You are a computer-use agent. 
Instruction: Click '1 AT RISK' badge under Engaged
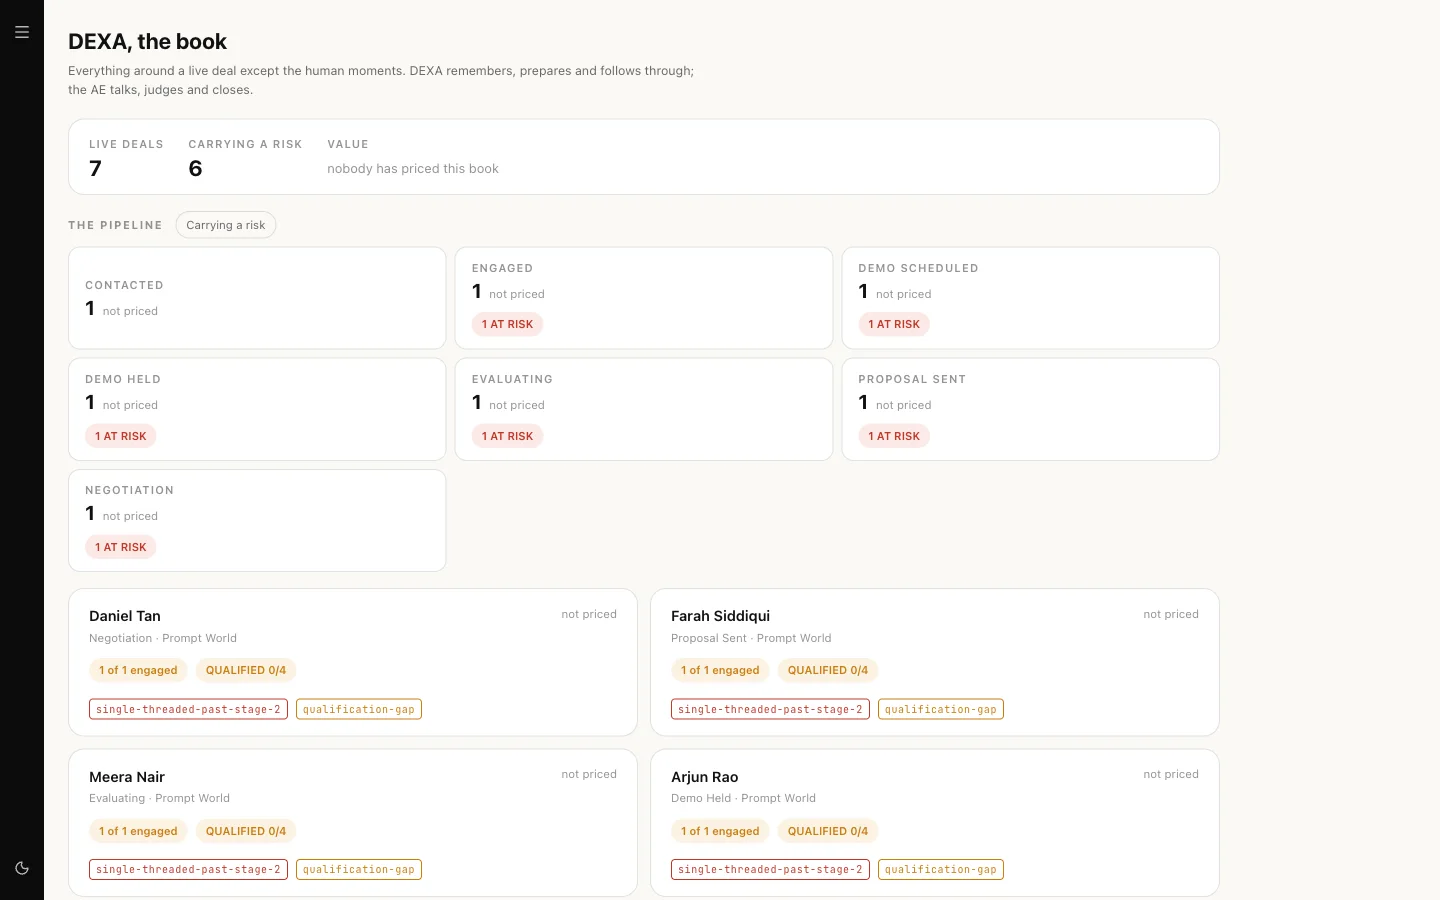pyautogui.click(x=507, y=324)
